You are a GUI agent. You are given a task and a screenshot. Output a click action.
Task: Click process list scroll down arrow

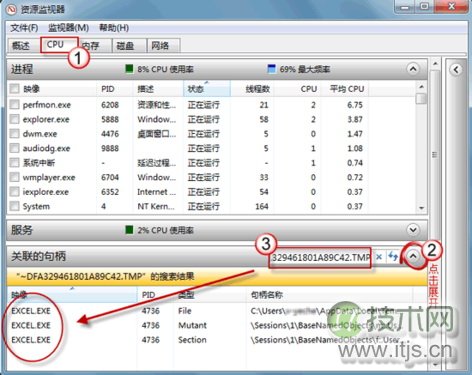pos(421,208)
